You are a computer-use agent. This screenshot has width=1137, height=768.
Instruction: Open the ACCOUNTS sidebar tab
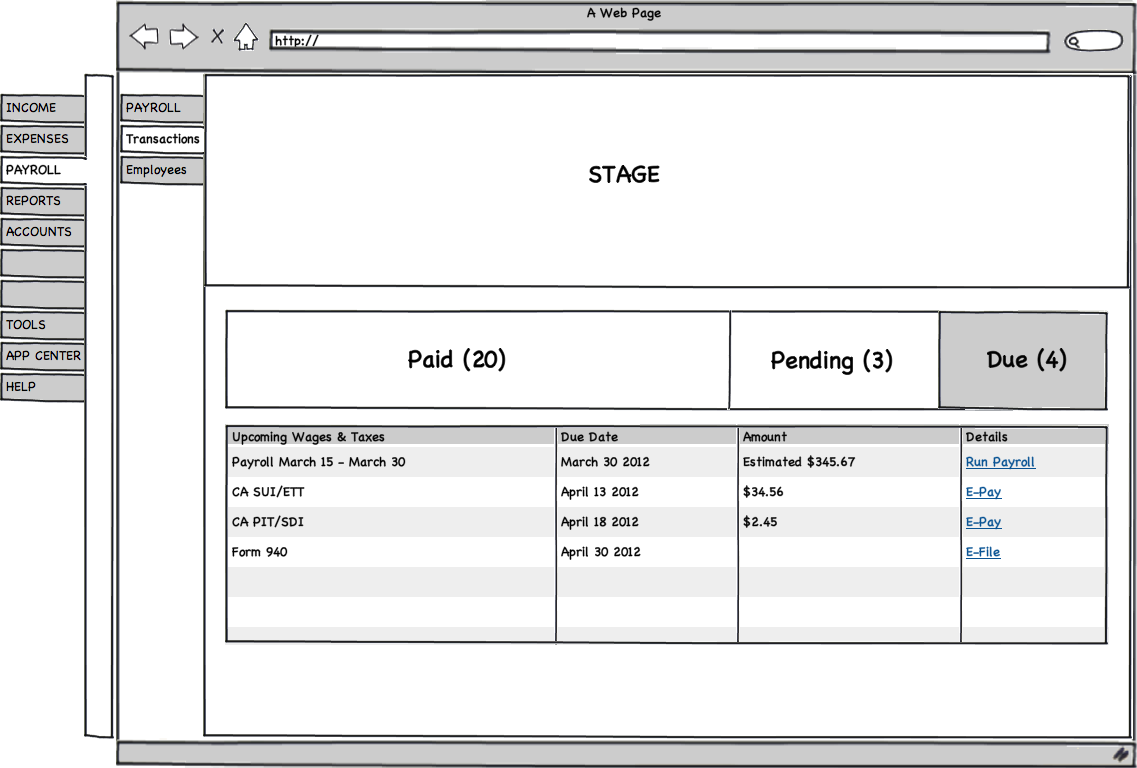43,232
